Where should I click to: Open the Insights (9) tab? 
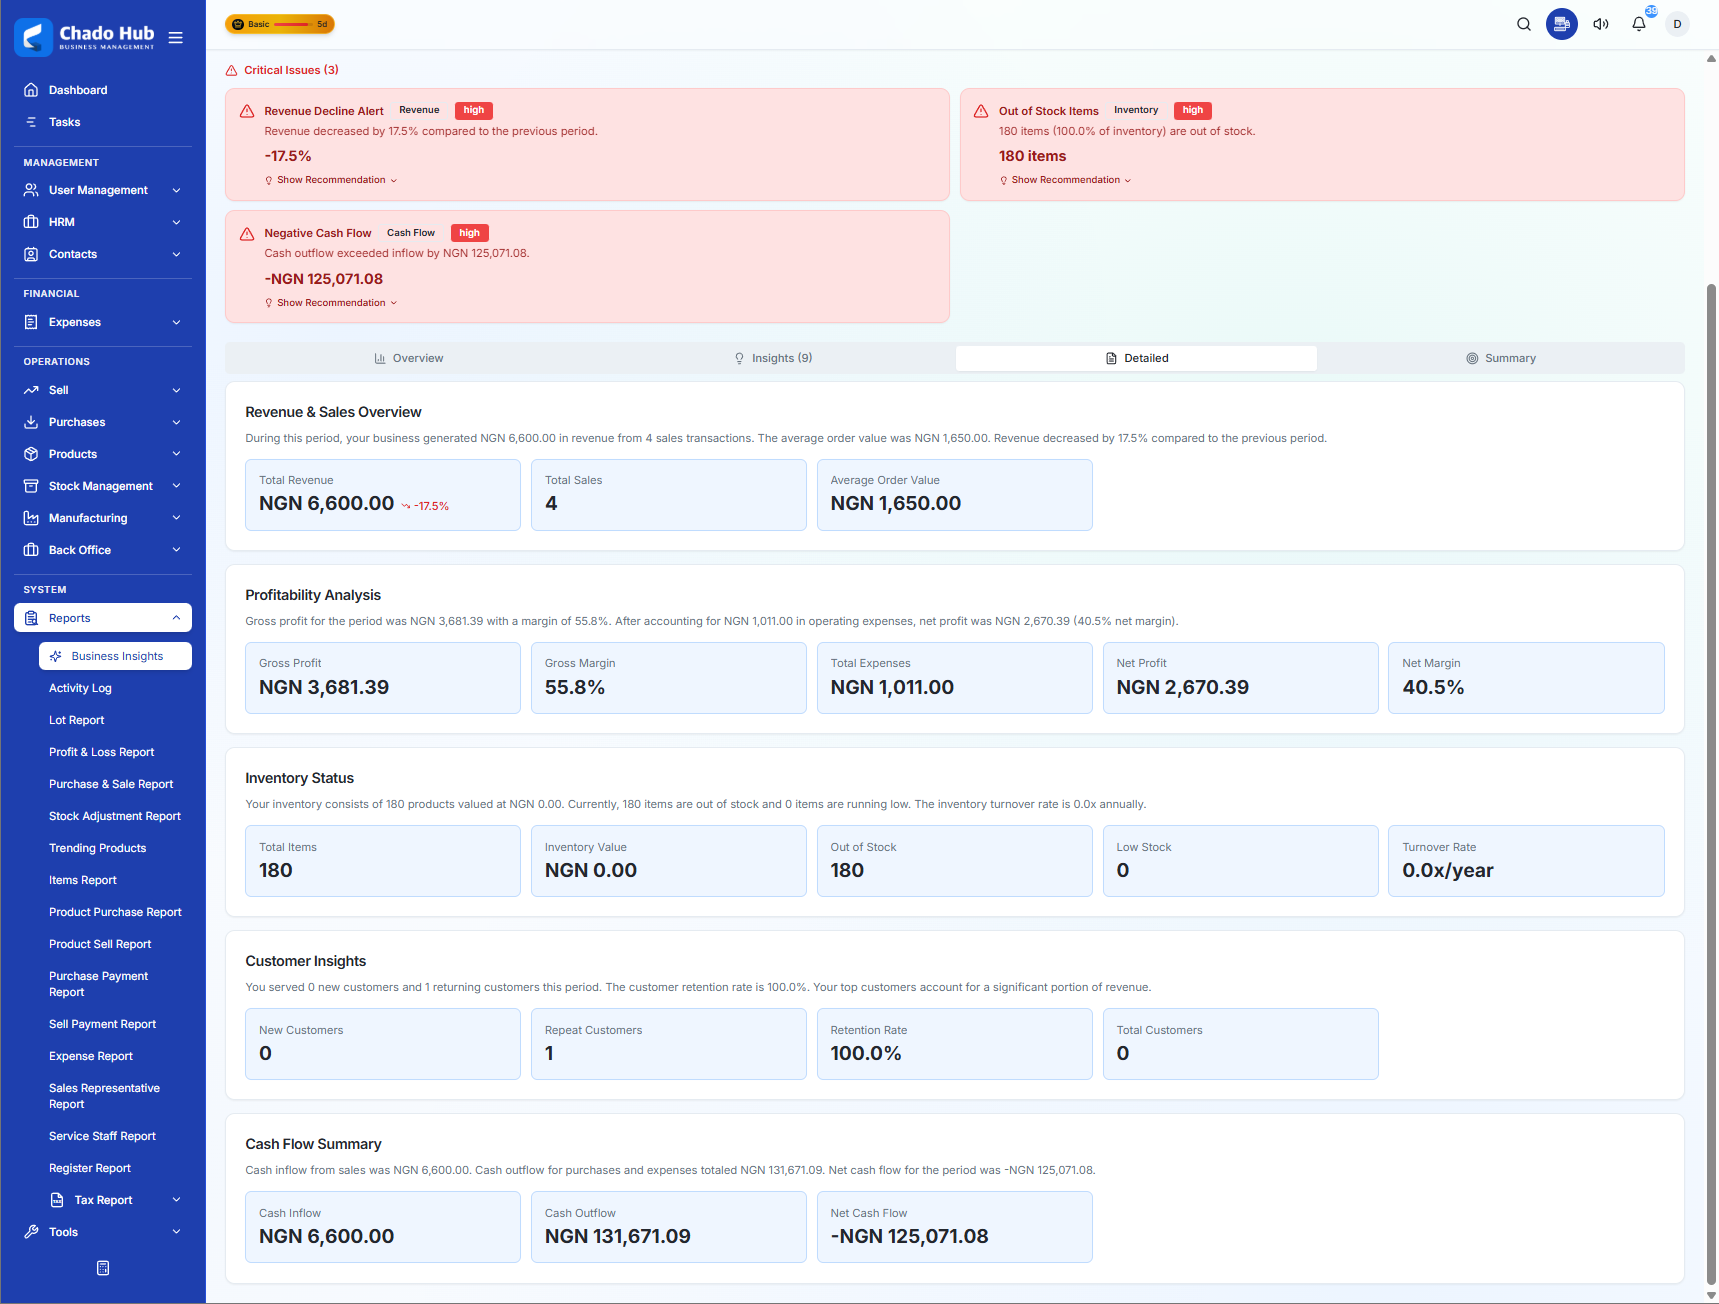[773, 358]
